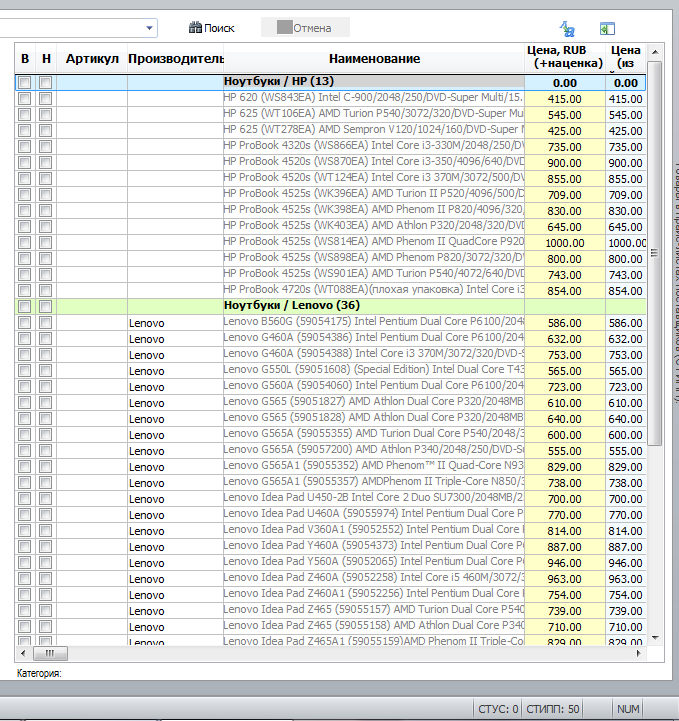679x721 pixels.
Task: Click the В column header
Action: pos(25,58)
